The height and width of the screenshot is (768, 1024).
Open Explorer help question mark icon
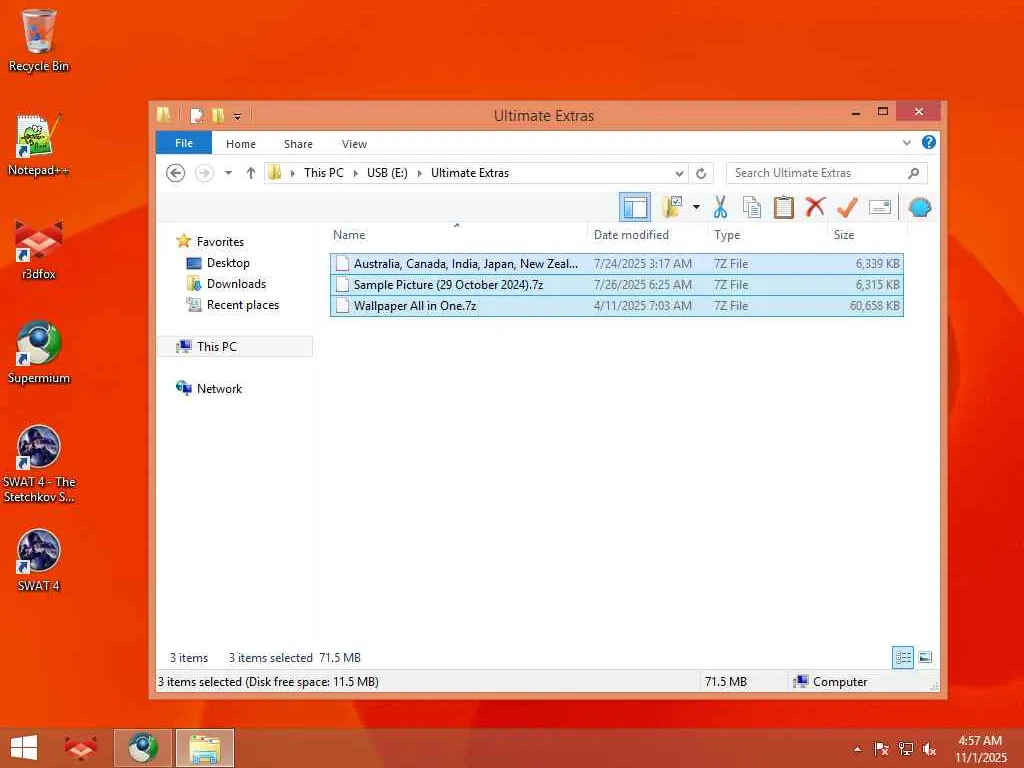(x=928, y=142)
